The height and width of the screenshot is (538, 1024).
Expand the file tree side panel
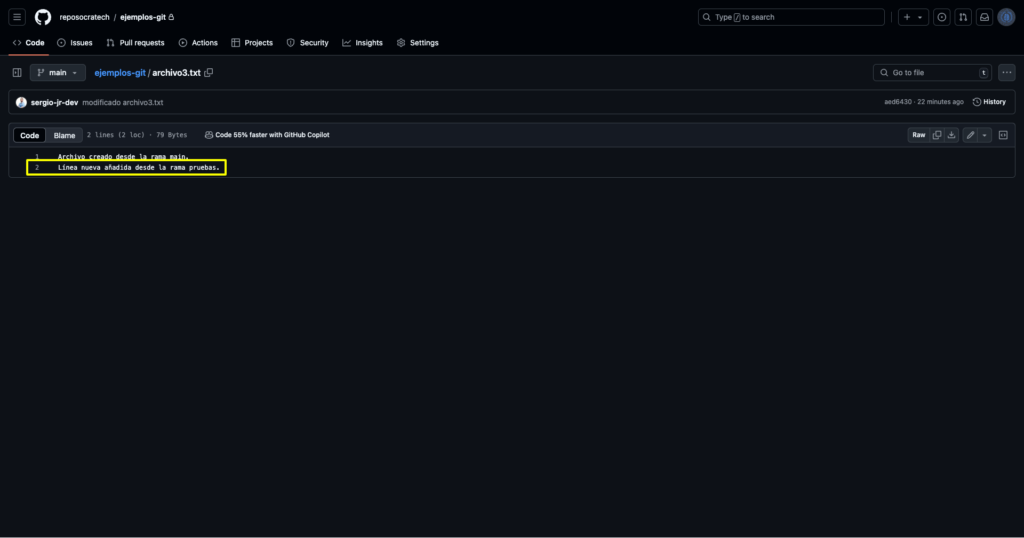tap(17, 72)
